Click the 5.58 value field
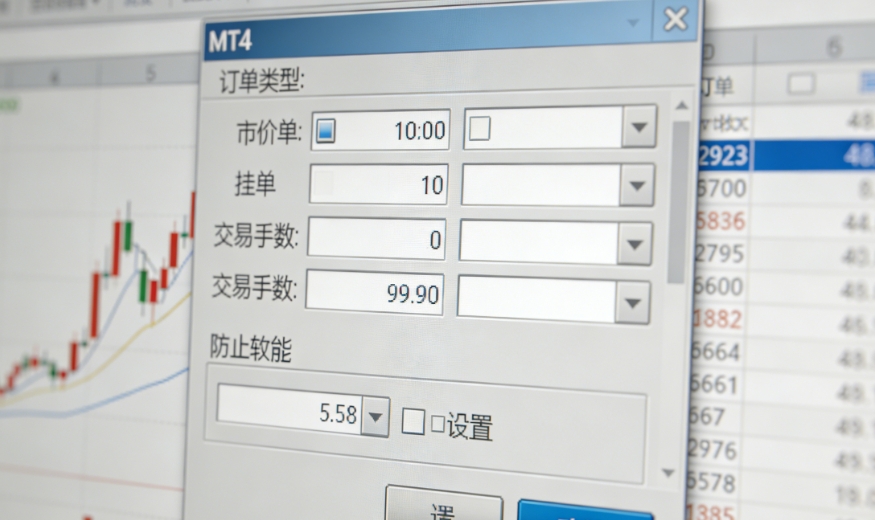The height and width of the screenshot is (520, 875). coord(289,408)
